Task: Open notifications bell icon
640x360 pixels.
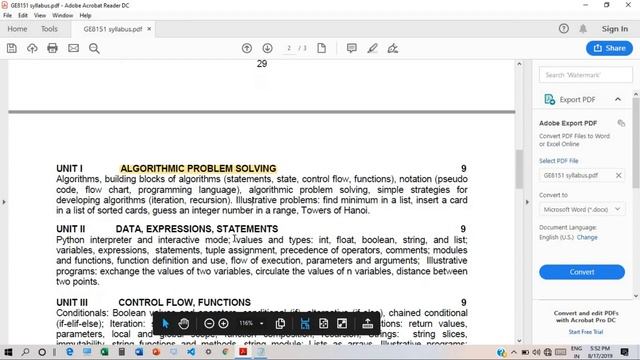Action: tap(583, 29)
